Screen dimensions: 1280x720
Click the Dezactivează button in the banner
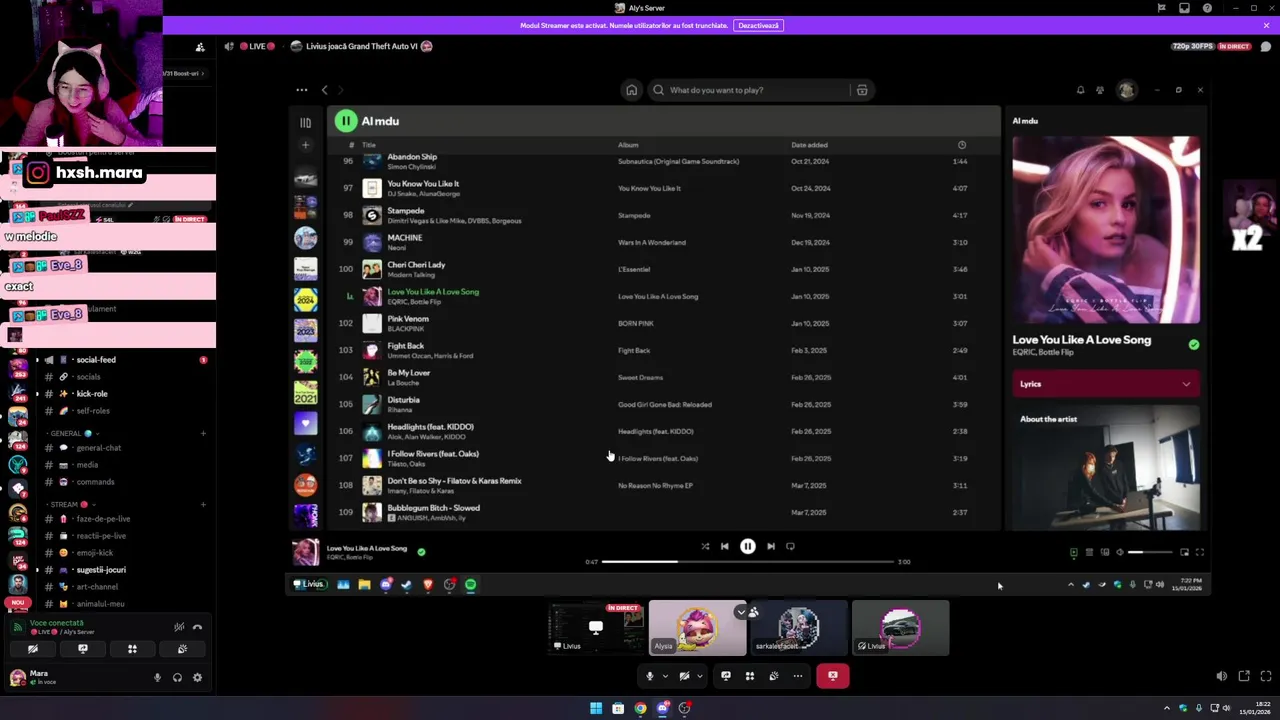click(758, 25)
